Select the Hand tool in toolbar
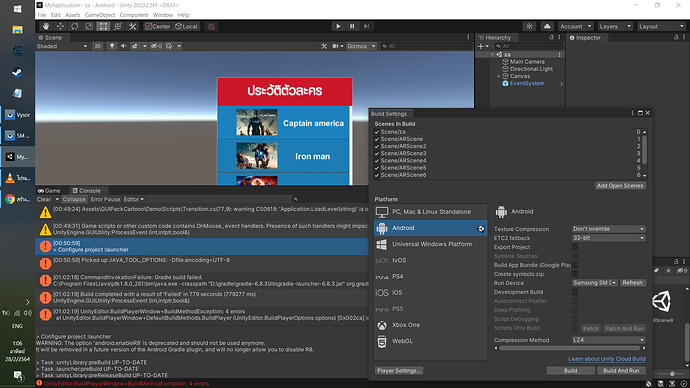Viewport: 690px width, 388px height. pyautogui.click(x=46, y=26)
